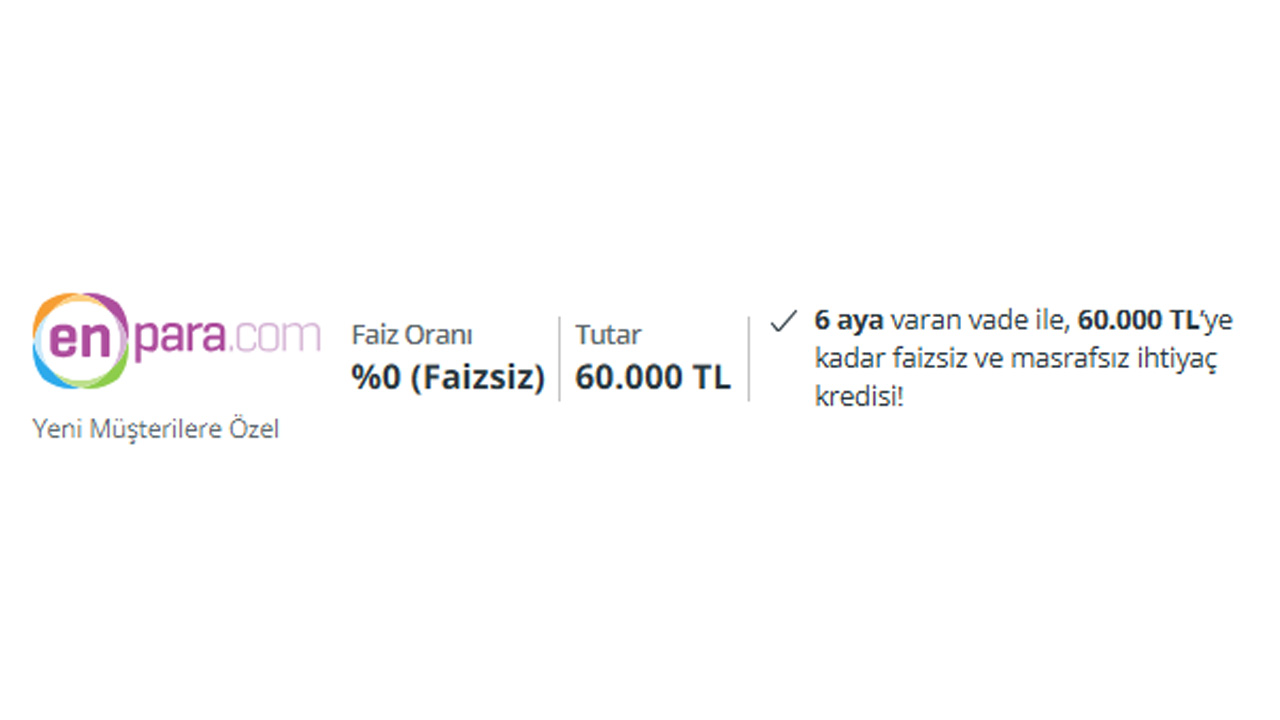Click the colorful "en" circle emblem
The height and width of the screenshot is (720, 1280).
[81, 341]
